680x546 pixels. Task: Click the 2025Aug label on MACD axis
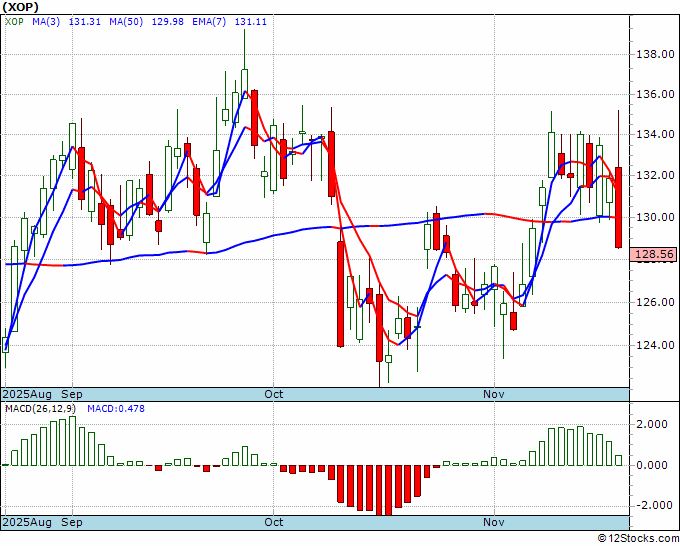[x=28, y=522]
